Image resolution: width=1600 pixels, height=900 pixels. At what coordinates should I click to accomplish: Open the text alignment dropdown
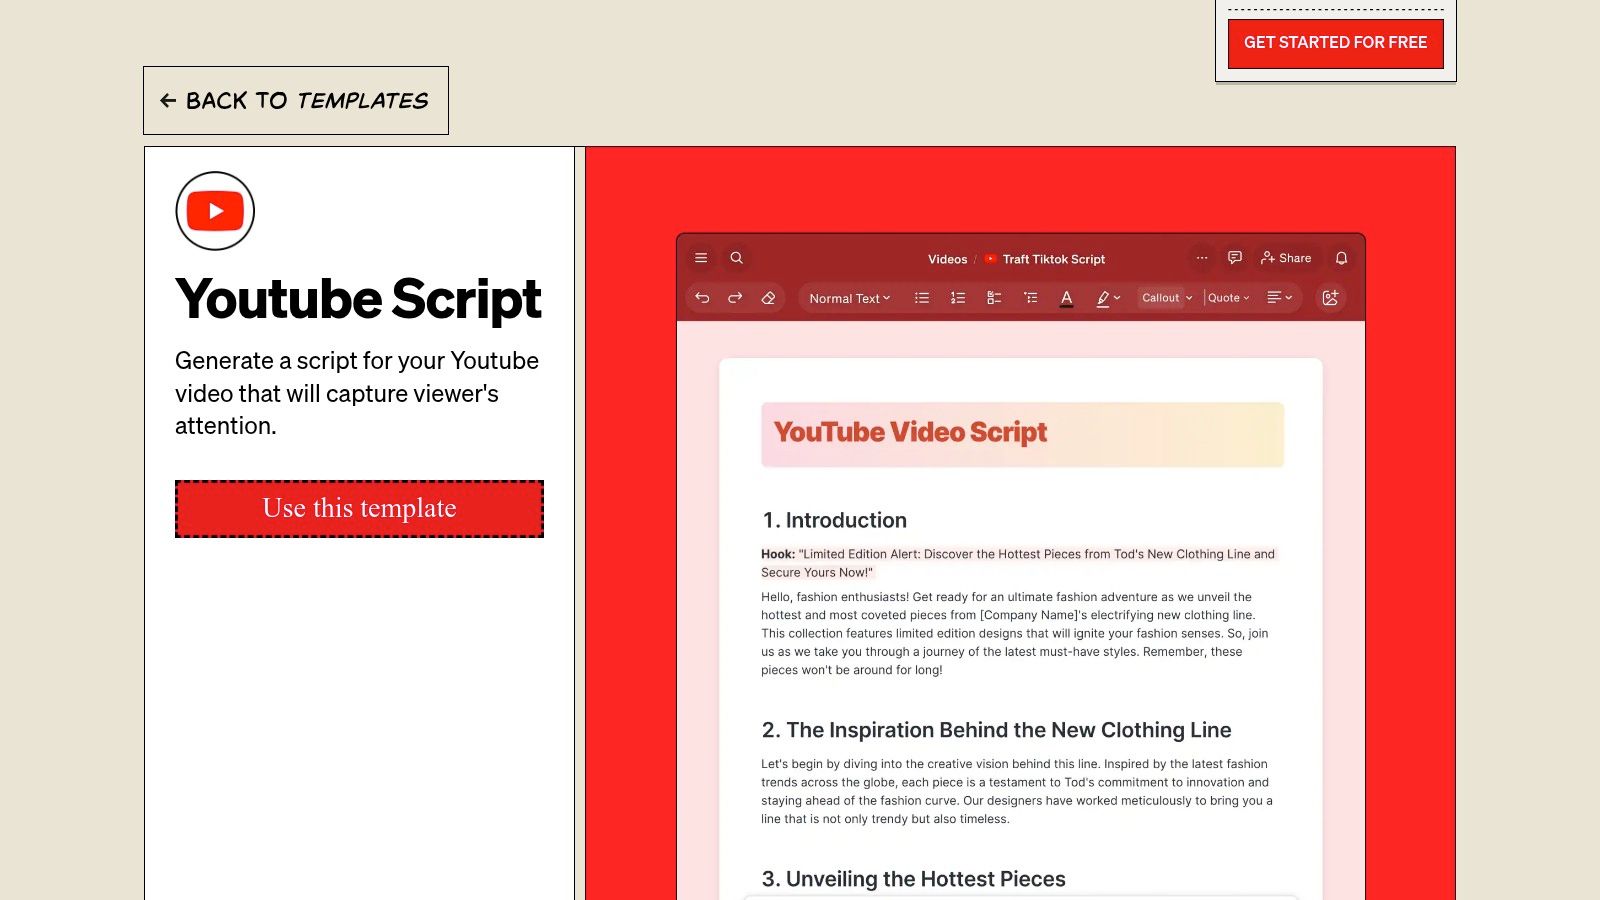click(x=1280, y=298)
